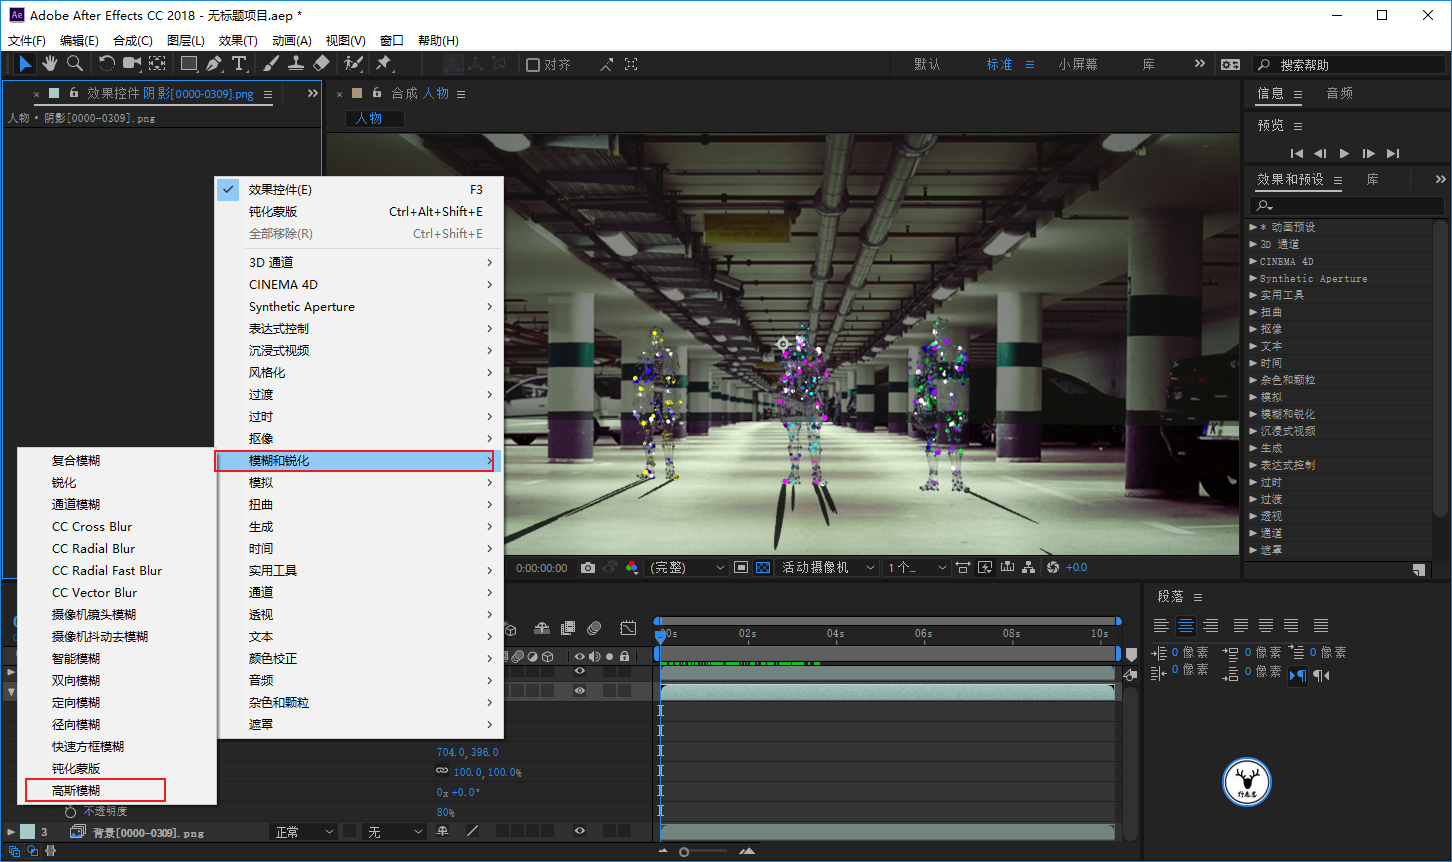Switch to the 音频 panel tab
Viewport: 1452px width, 862px height.
tap(1340, 93)
